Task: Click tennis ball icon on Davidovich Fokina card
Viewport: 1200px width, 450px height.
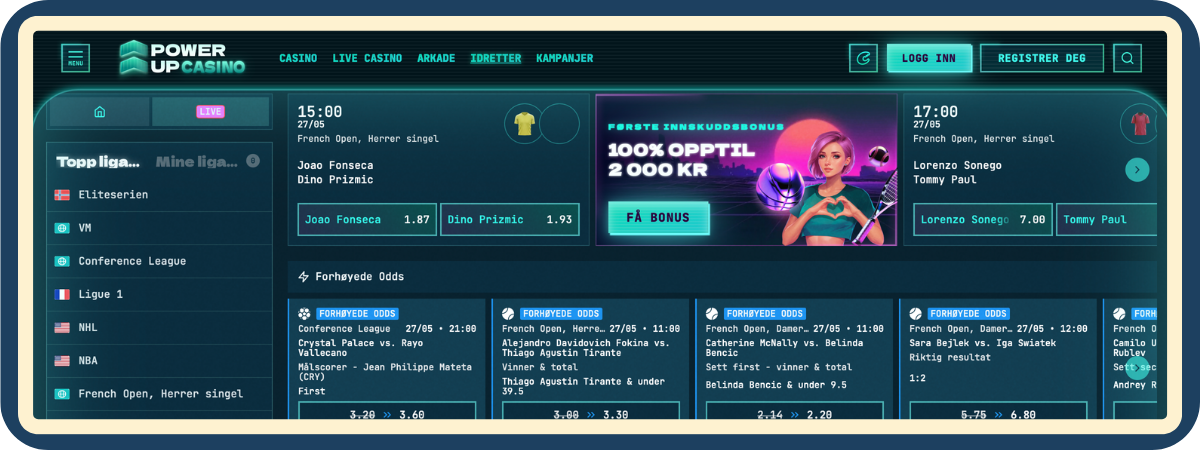Action: (x=508, y=313)
